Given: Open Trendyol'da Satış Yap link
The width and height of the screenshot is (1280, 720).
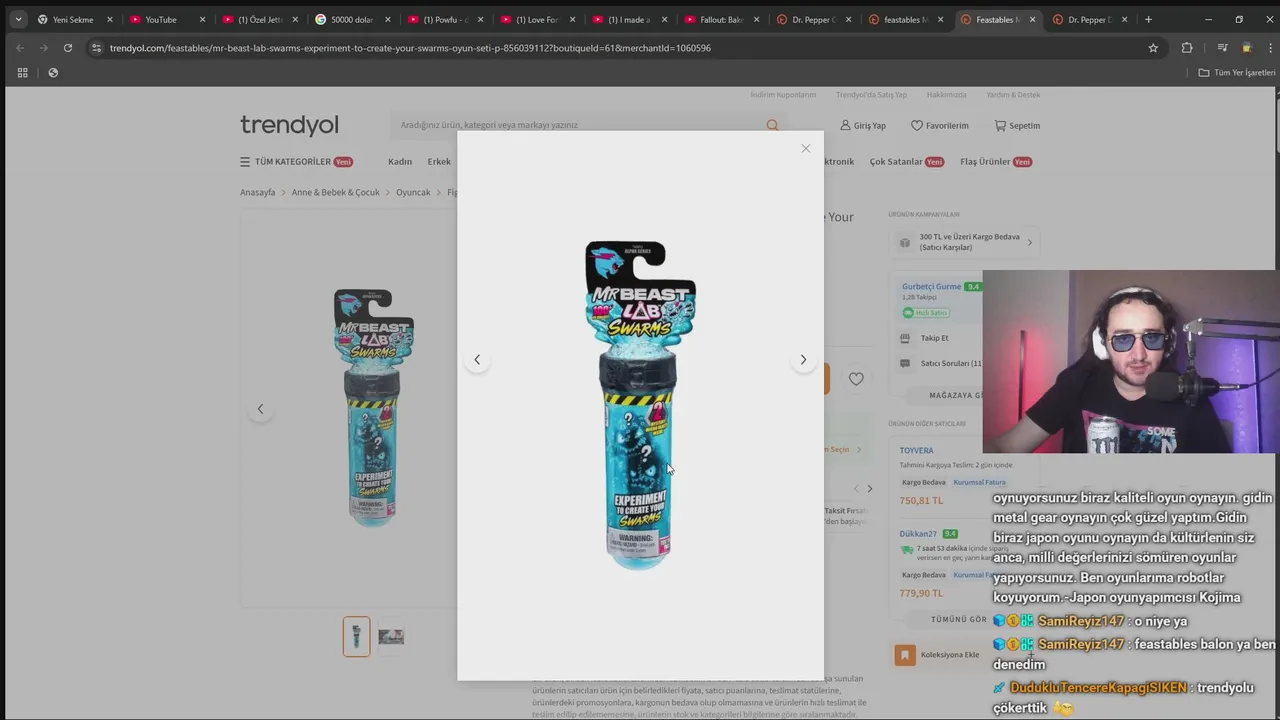Looking at the screenshot, I should coord(871,95).
